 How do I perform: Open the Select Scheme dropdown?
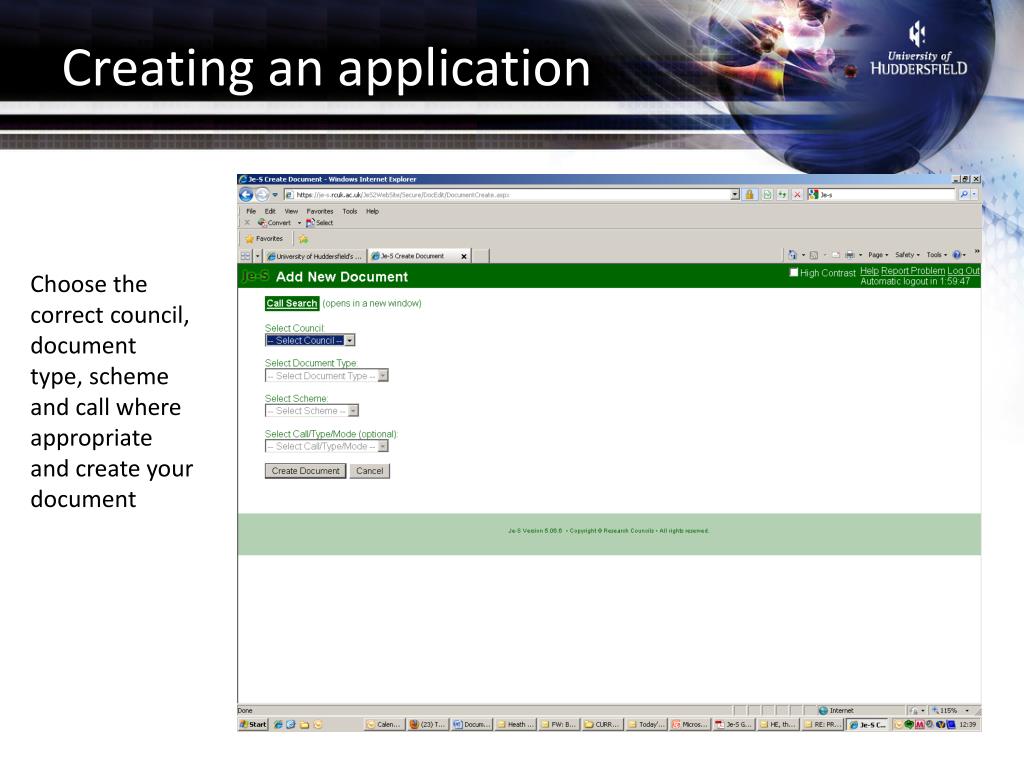point(312,411)
